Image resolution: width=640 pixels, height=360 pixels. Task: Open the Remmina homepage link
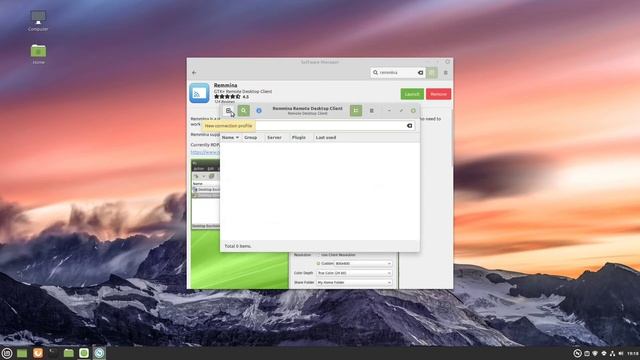coord(205,152)
